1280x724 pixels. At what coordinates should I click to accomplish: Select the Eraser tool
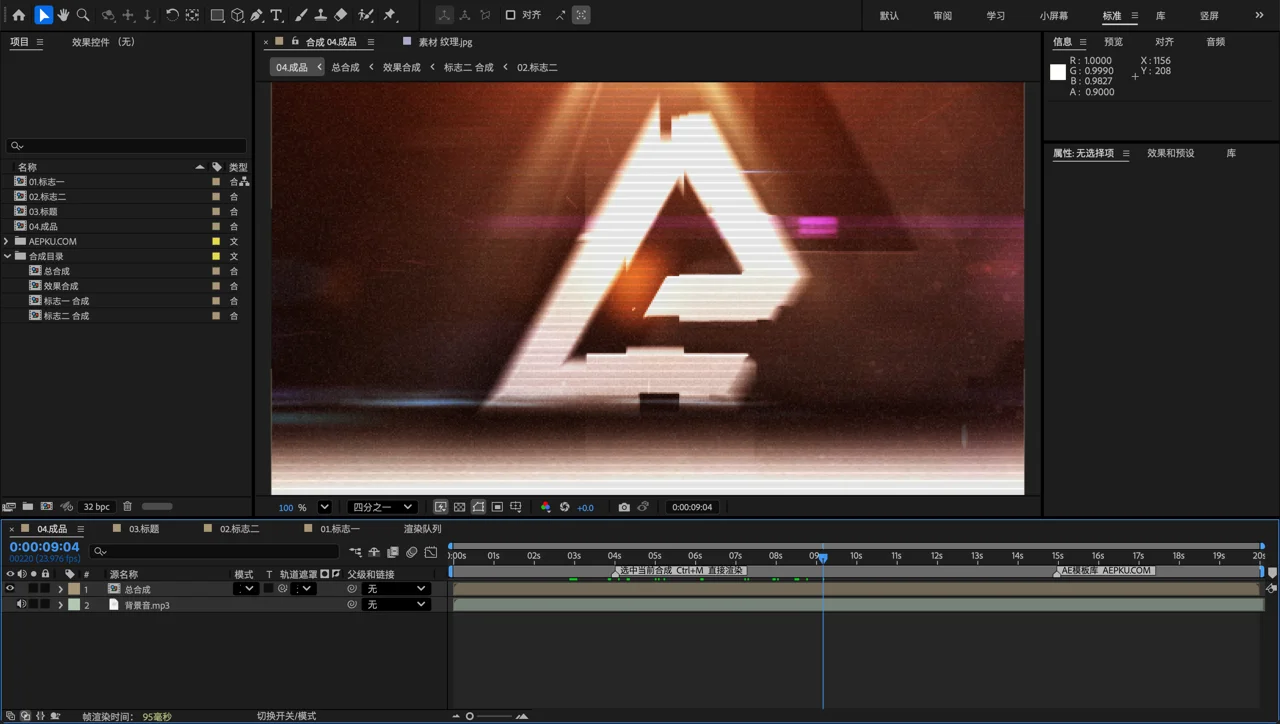341,15
